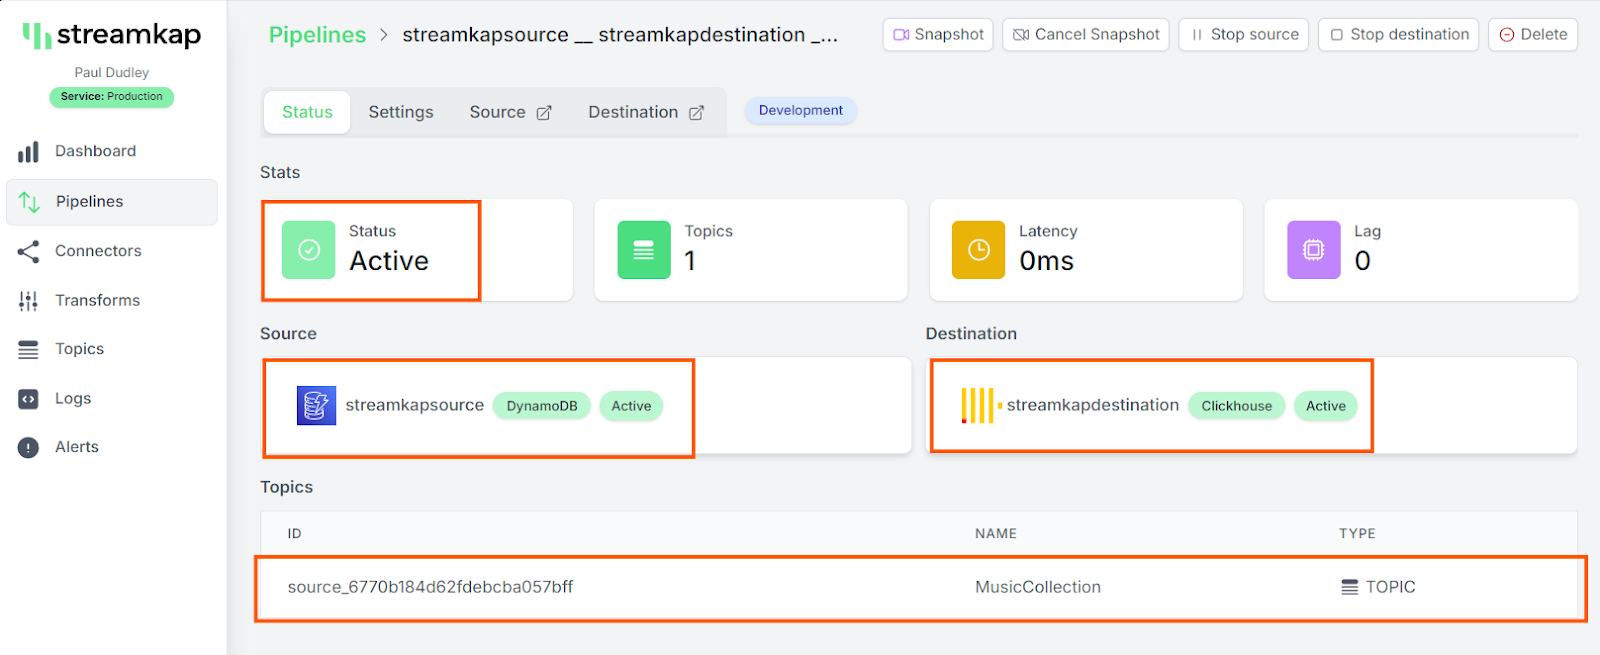Click the Clickhouse badge
The width and height of the screenshot is (1600, 655).
(1237, 406)
